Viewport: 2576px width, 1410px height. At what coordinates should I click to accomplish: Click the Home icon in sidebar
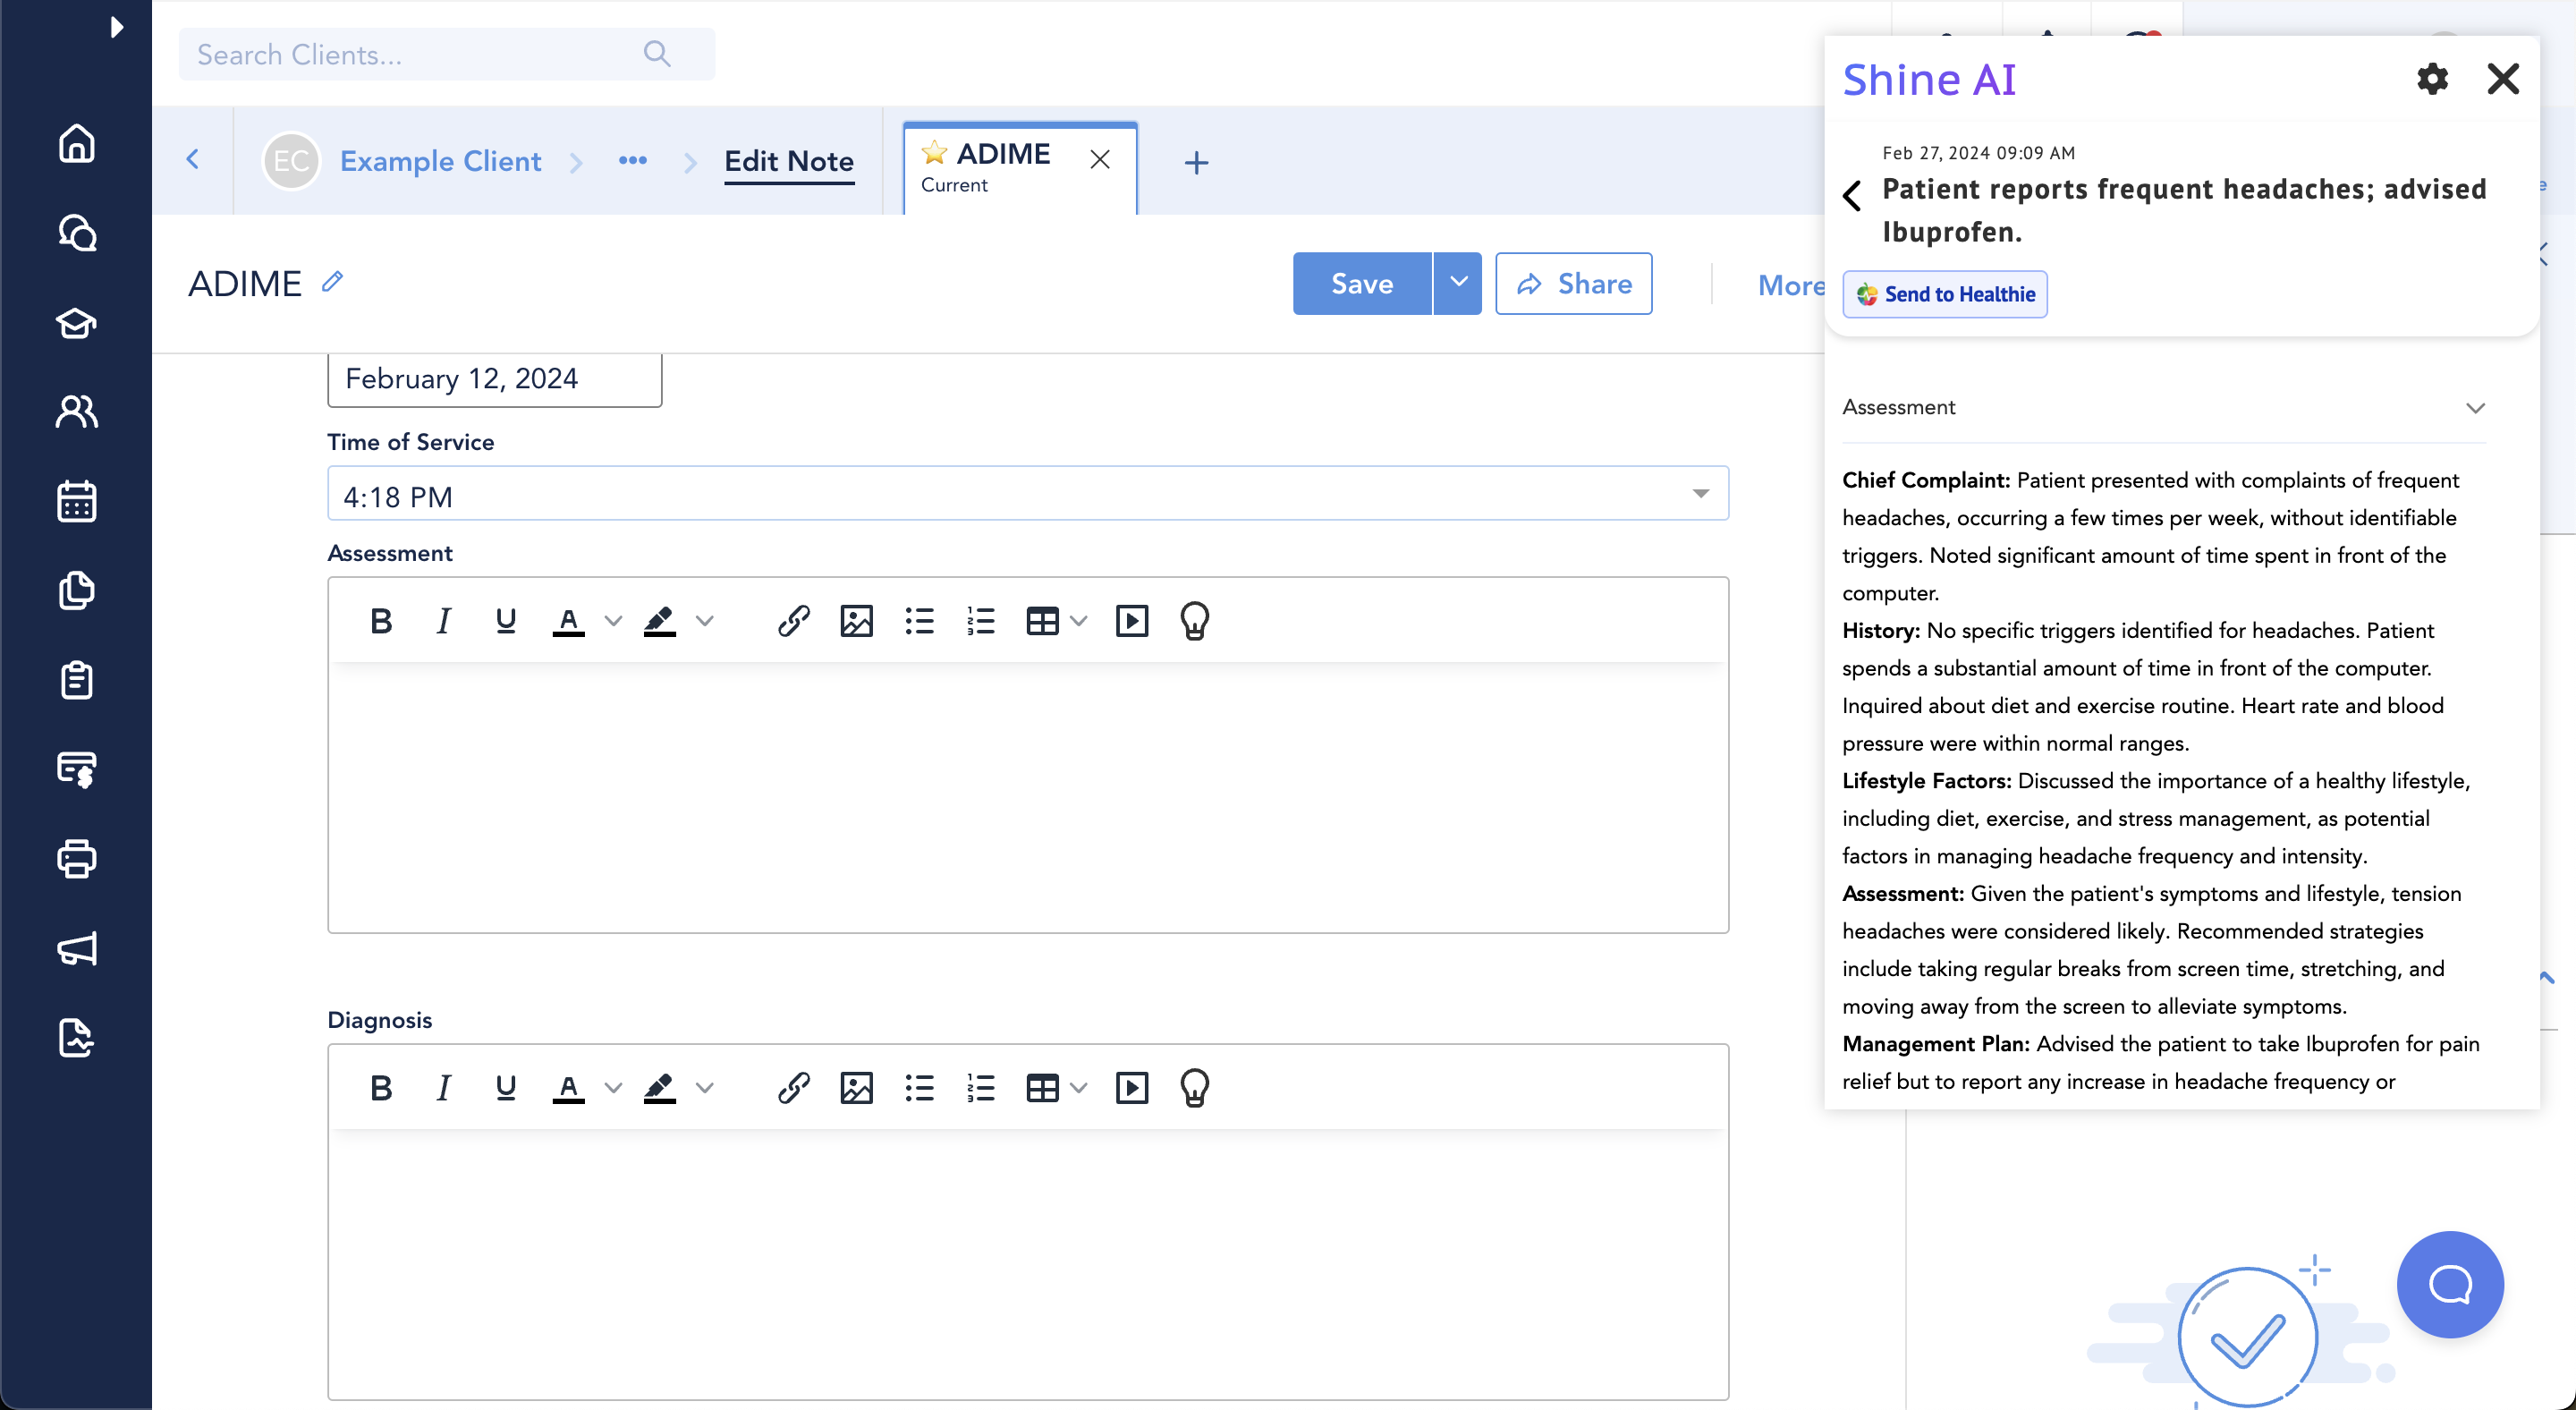coord(76,143)
